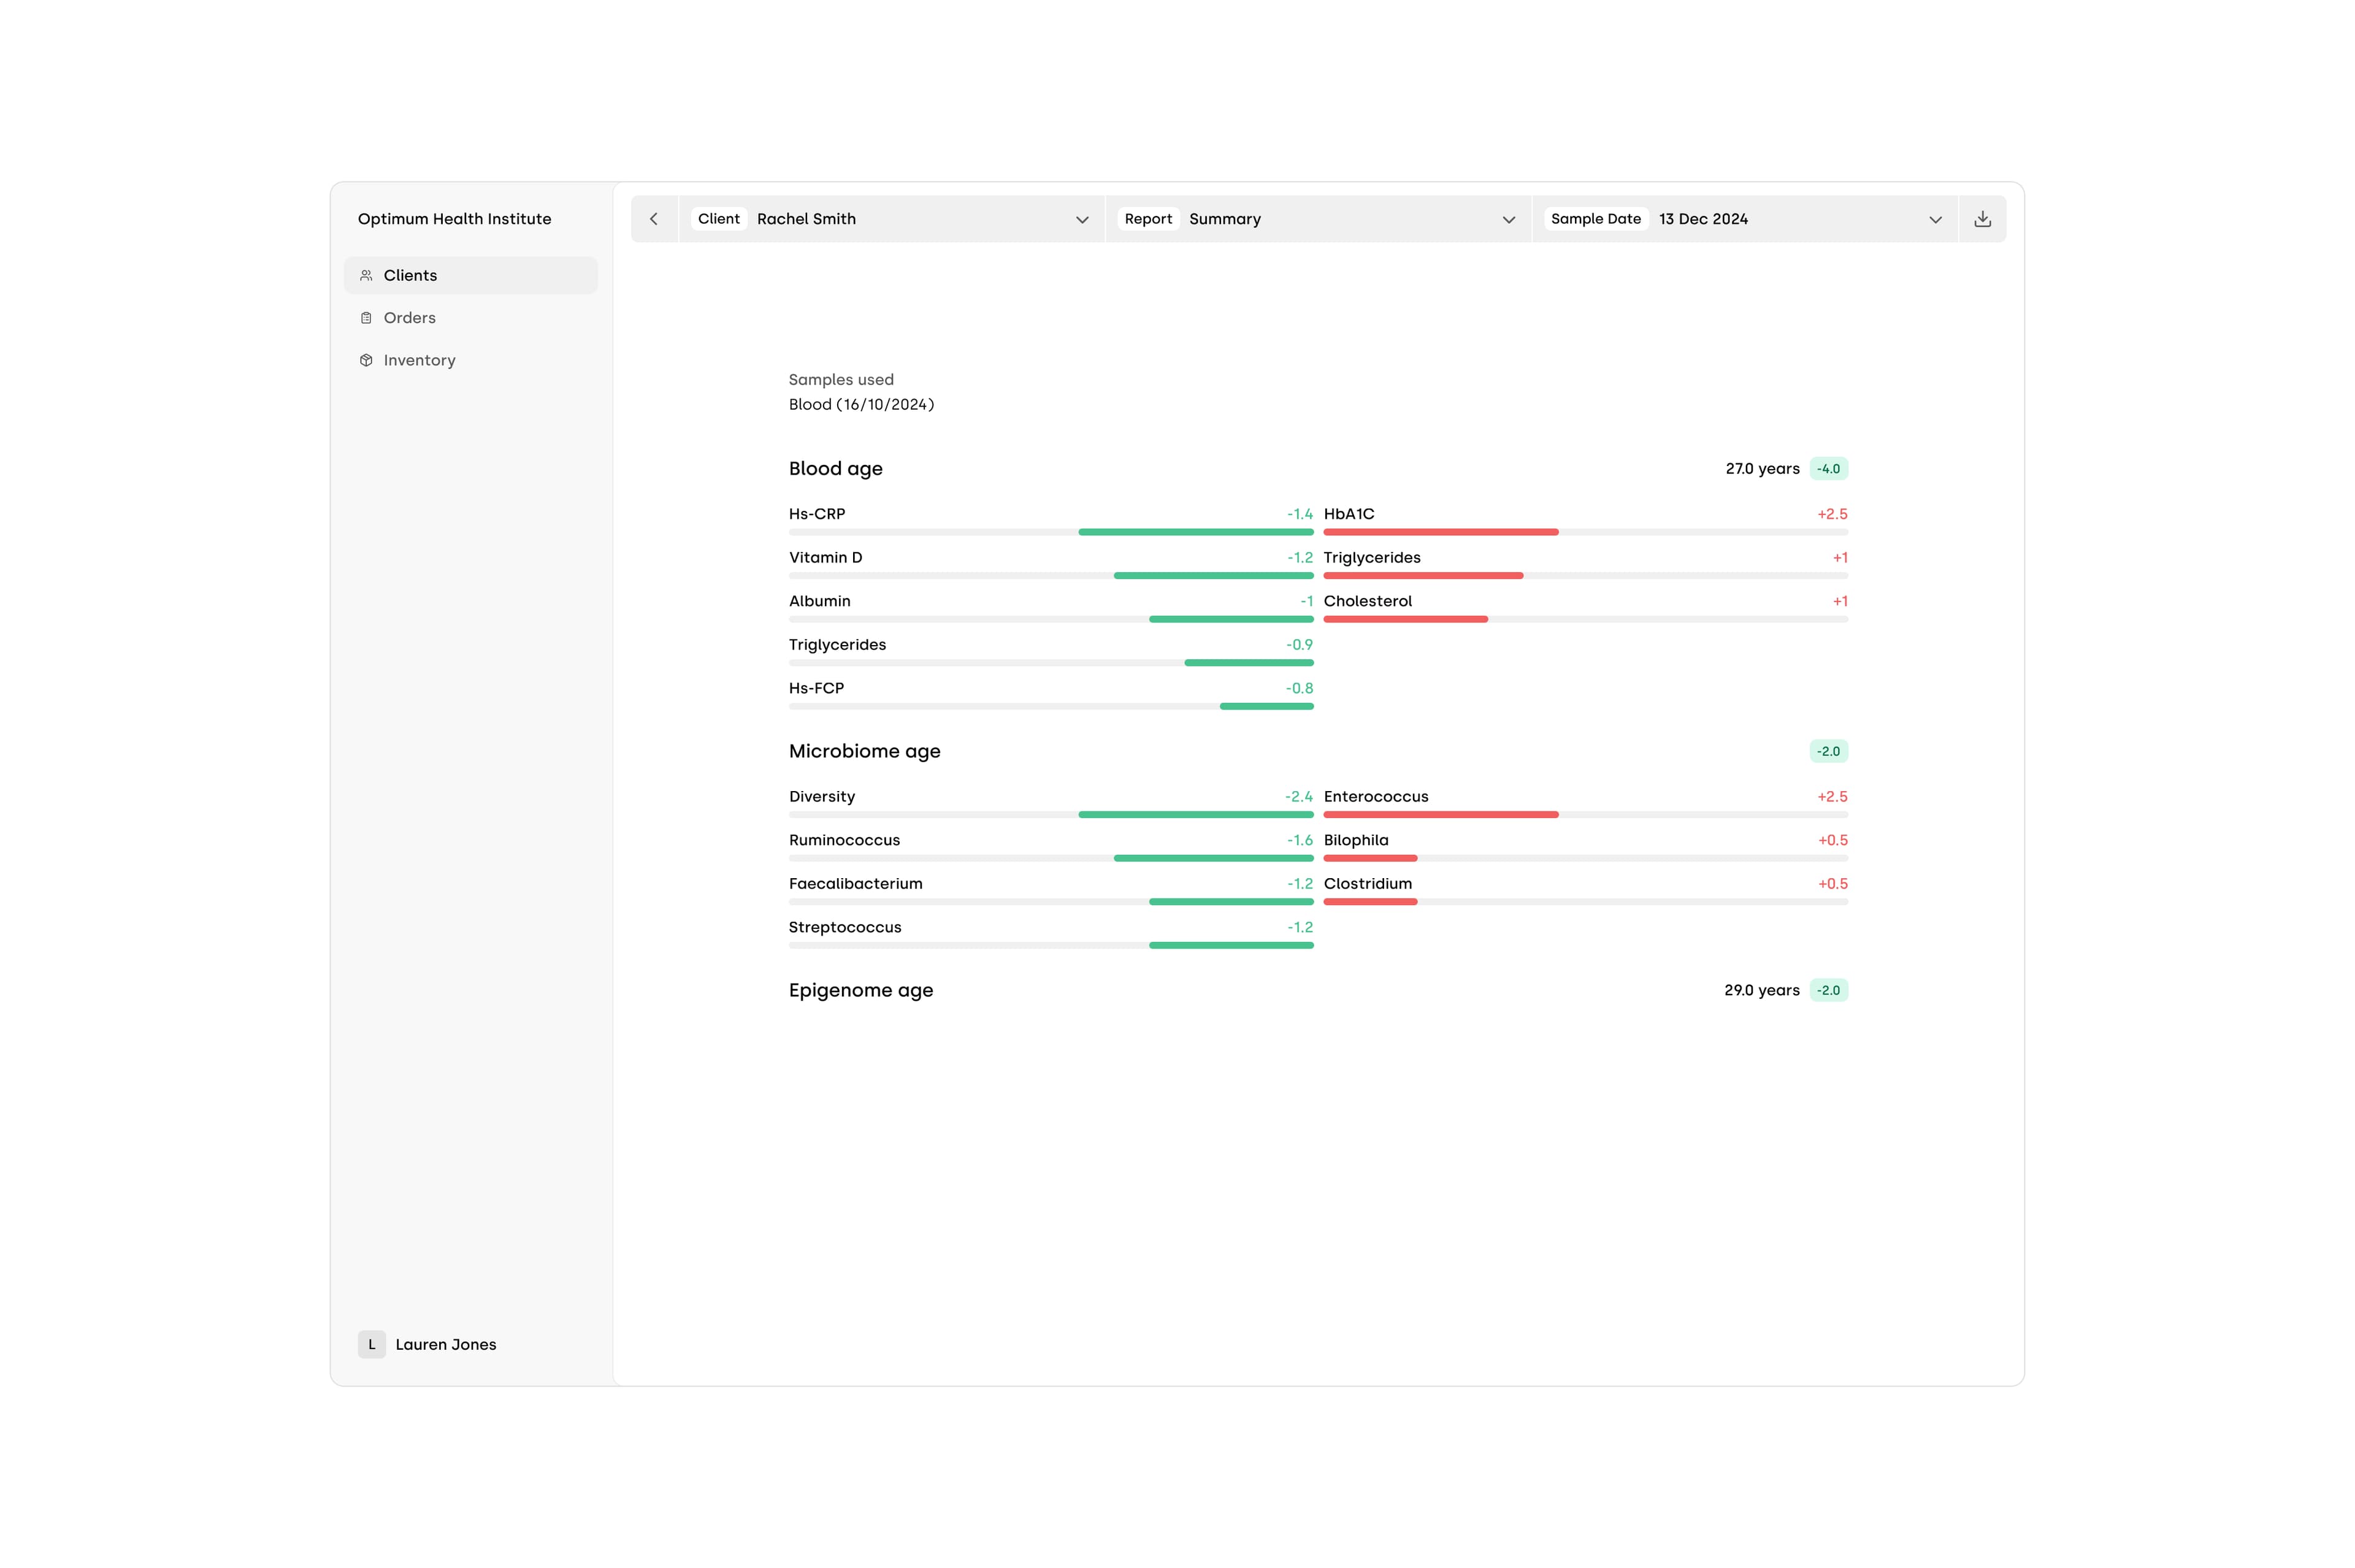Click the Hs-CRP green progress bar
Screen dimensions: 2355x1568
tap(1195, 532)
